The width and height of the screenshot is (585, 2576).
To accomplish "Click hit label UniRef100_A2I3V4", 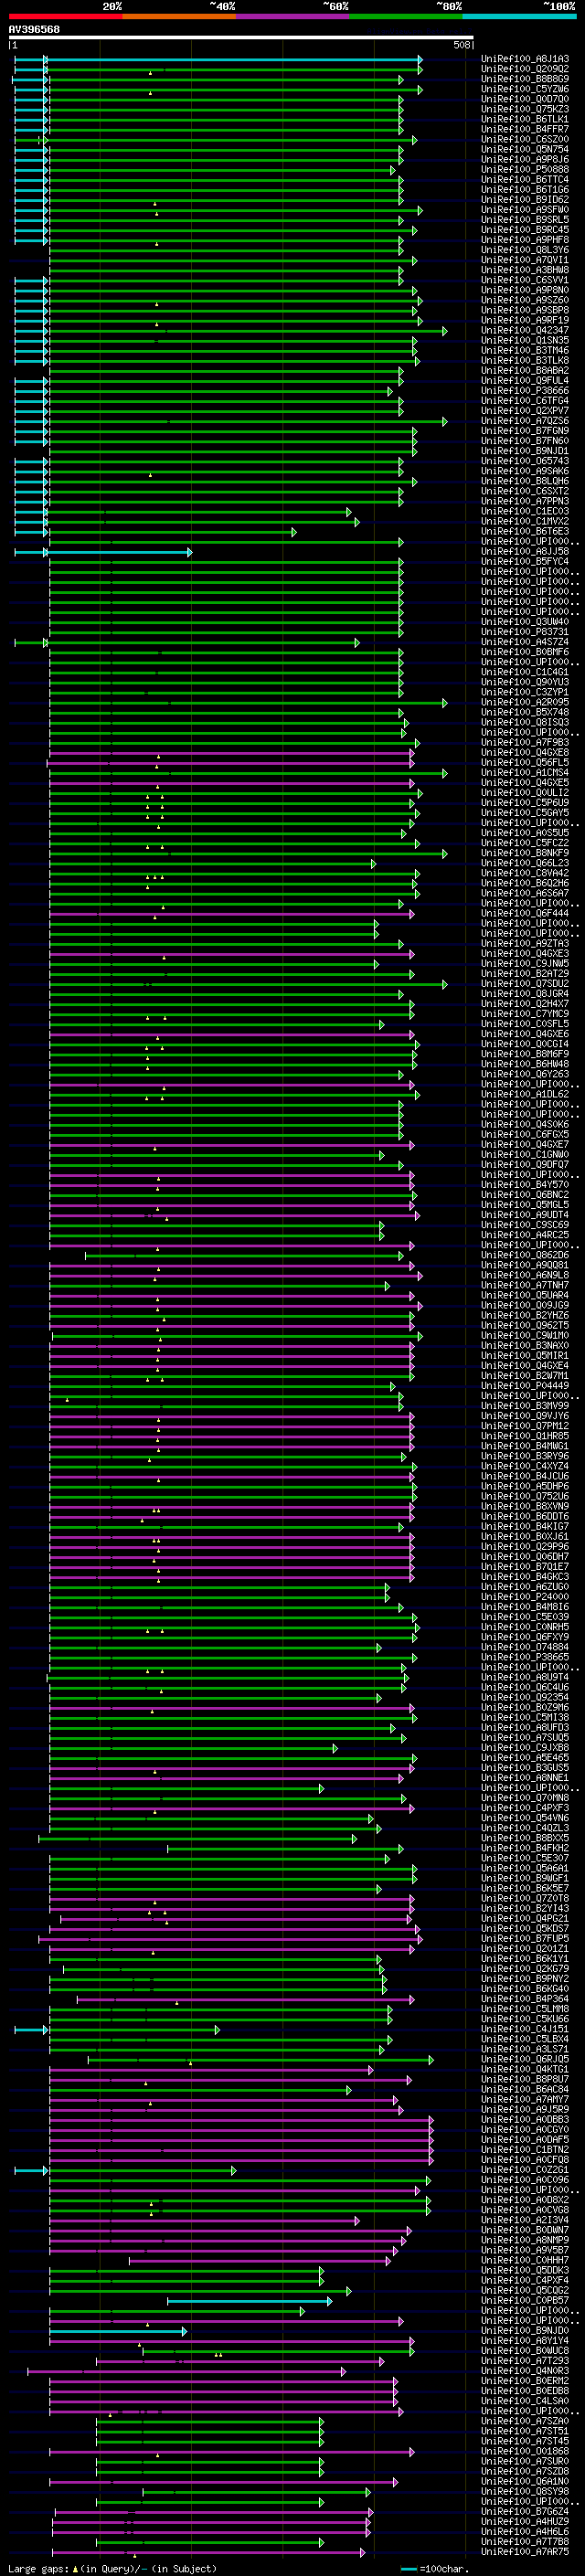I will pos(525,2219).
